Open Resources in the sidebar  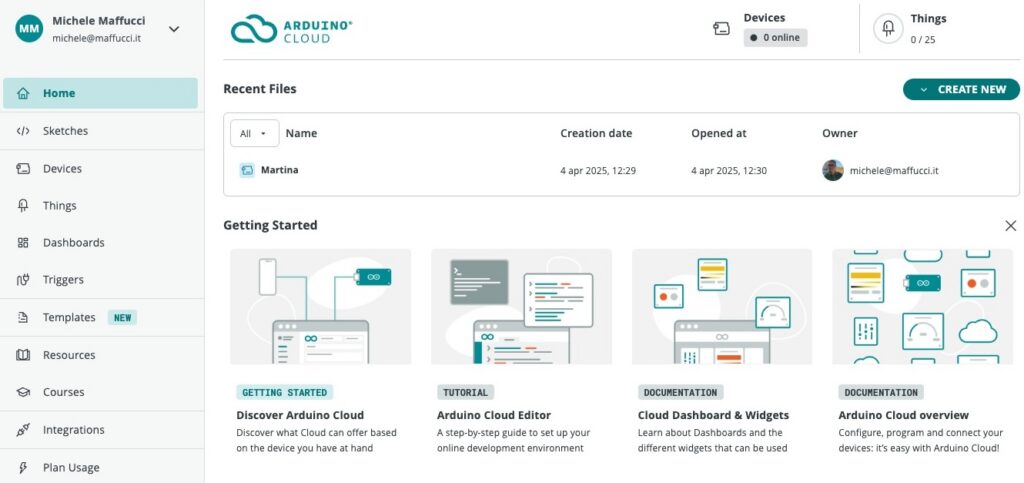click(x=69, y=355)
